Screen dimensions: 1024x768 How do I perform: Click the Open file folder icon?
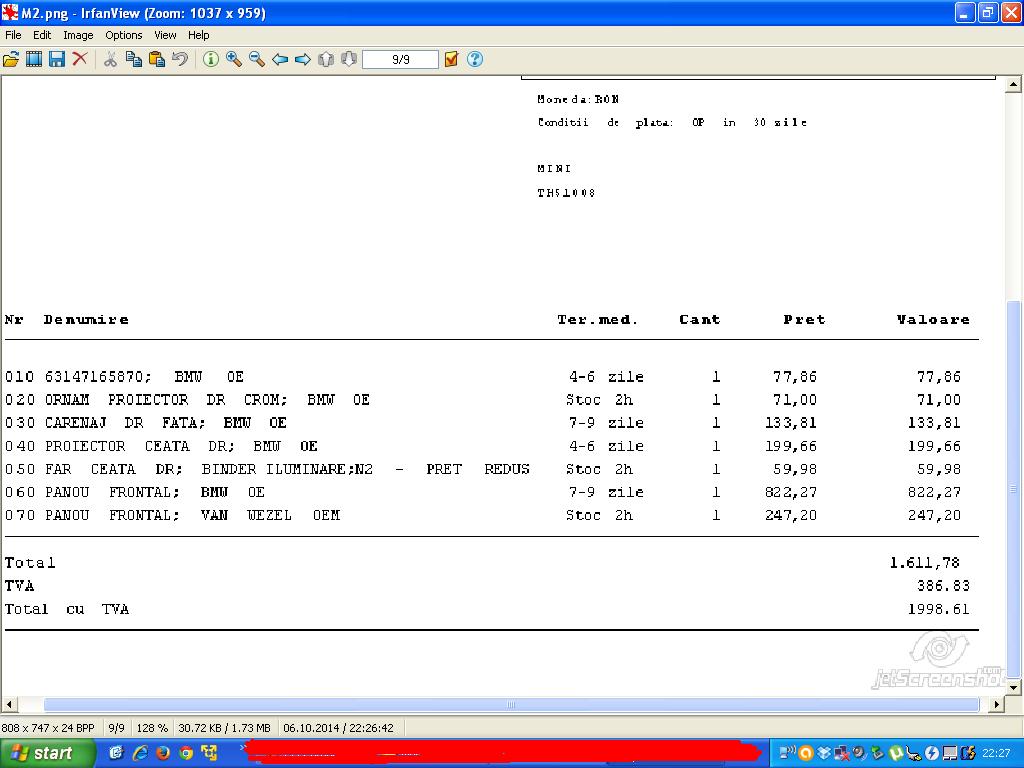11,60
